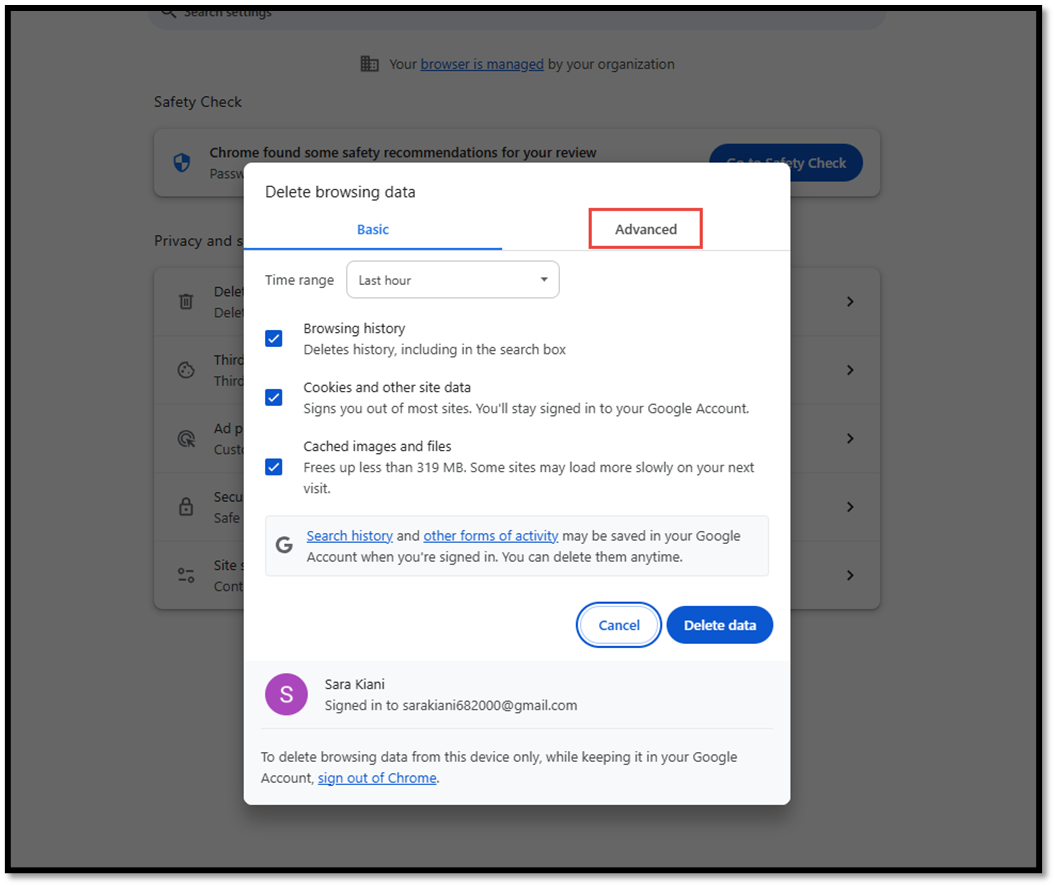Open the Time range dropdown
This screenshot has height=886, width=1055.
pos(452,280)
